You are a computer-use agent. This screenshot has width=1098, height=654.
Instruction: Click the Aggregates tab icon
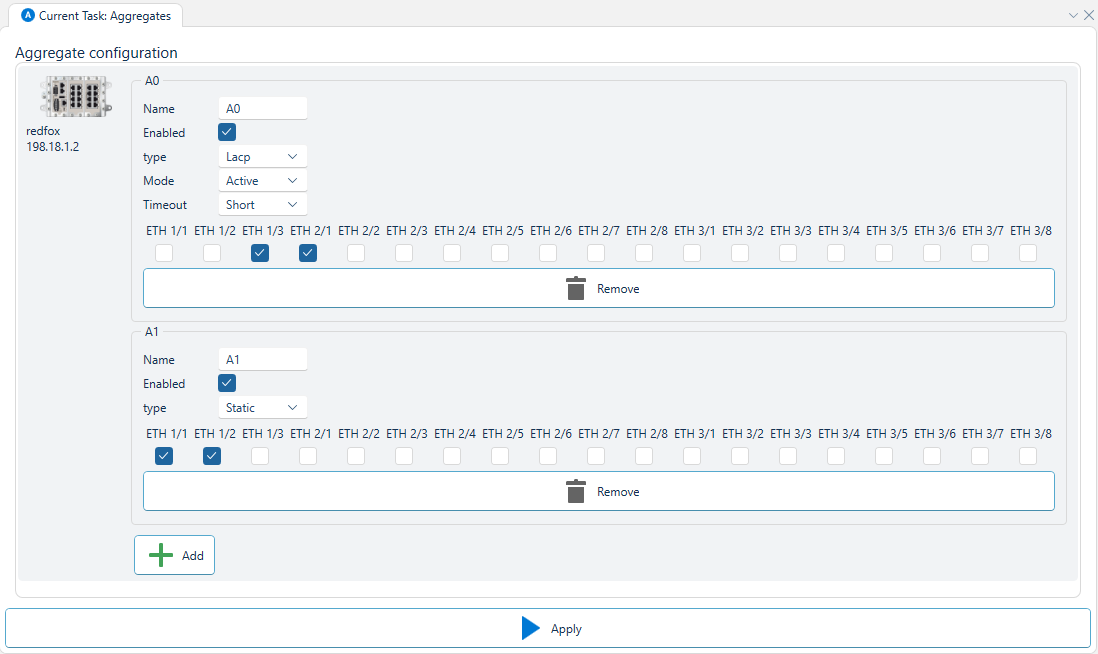28,16
